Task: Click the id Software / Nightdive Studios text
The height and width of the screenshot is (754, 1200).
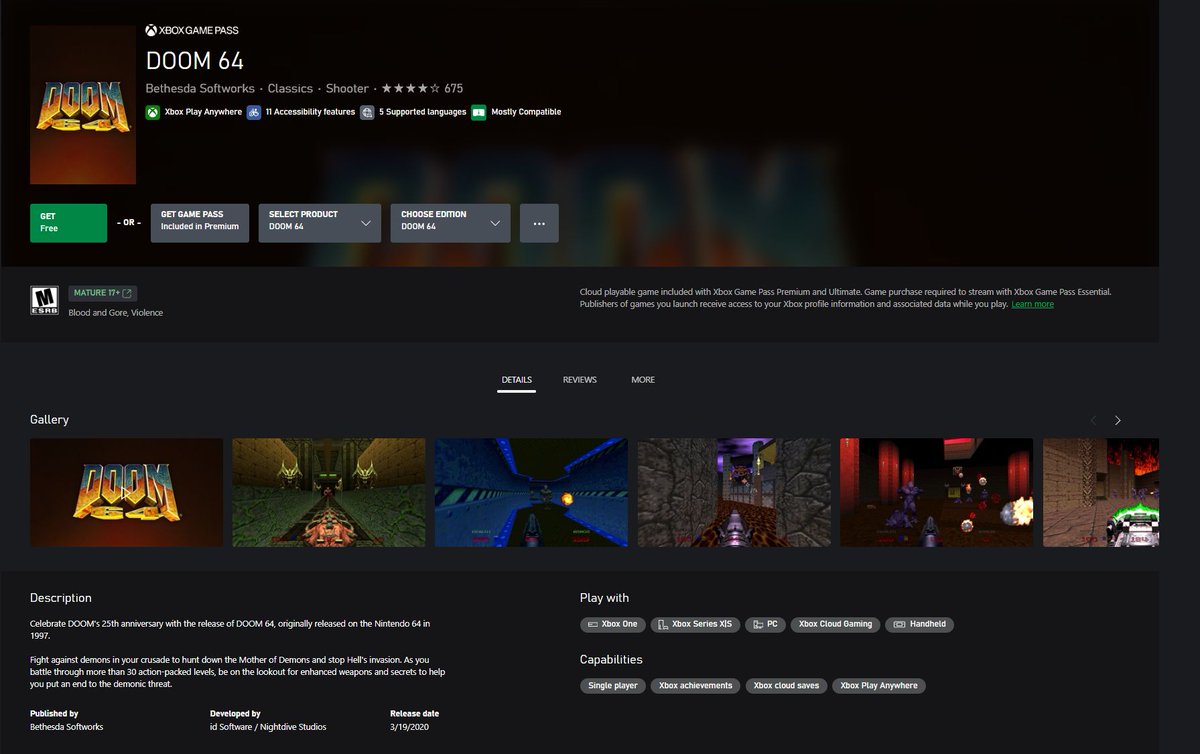Action: (x=268, y=727)
